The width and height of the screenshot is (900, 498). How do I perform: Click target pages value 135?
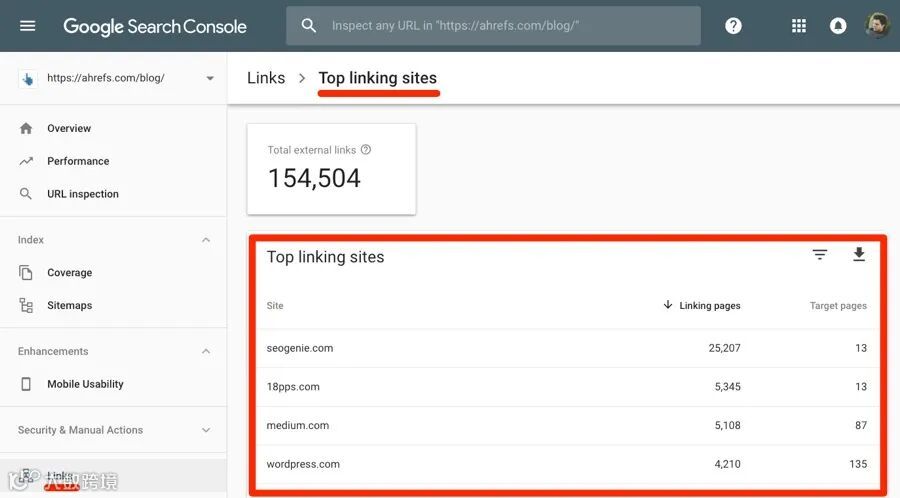click(x=858, y=464)
